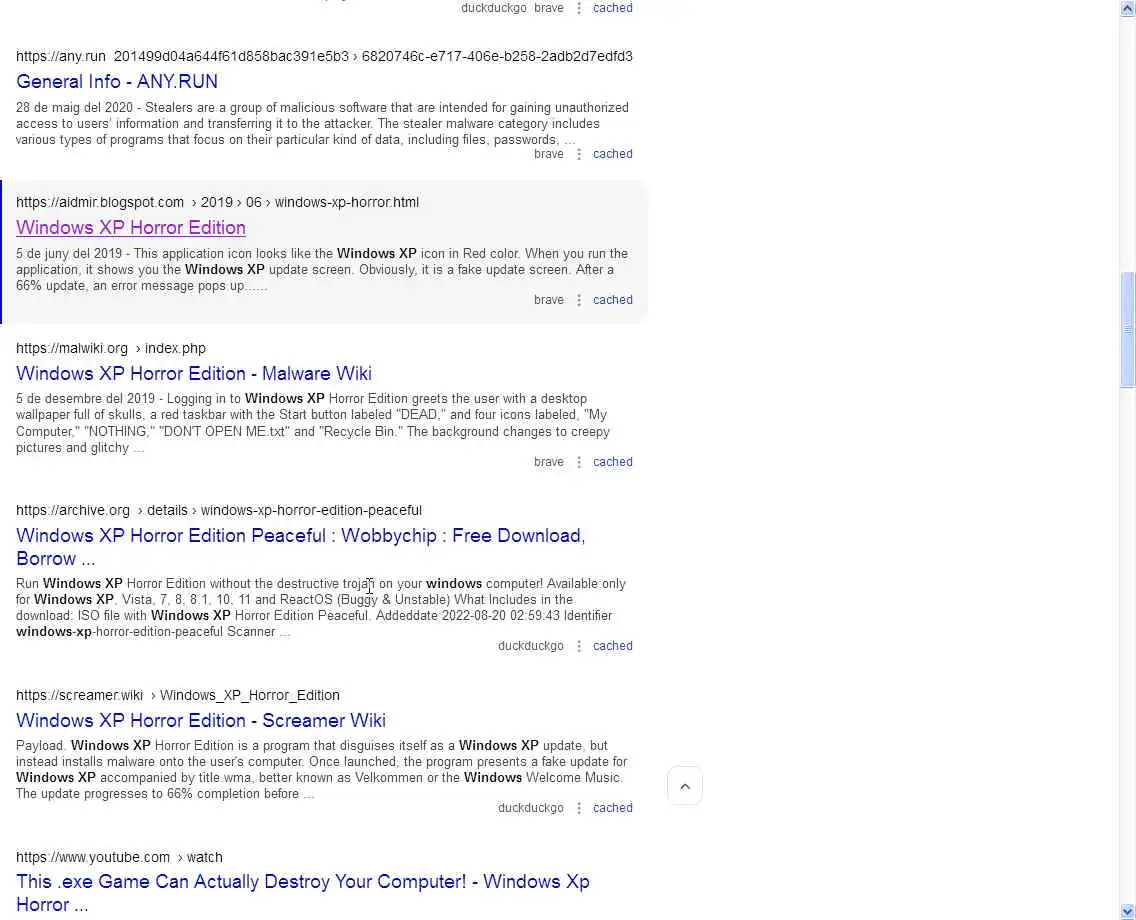
Task: Click 'brave' source label of blogspot result
Action: 548,299
